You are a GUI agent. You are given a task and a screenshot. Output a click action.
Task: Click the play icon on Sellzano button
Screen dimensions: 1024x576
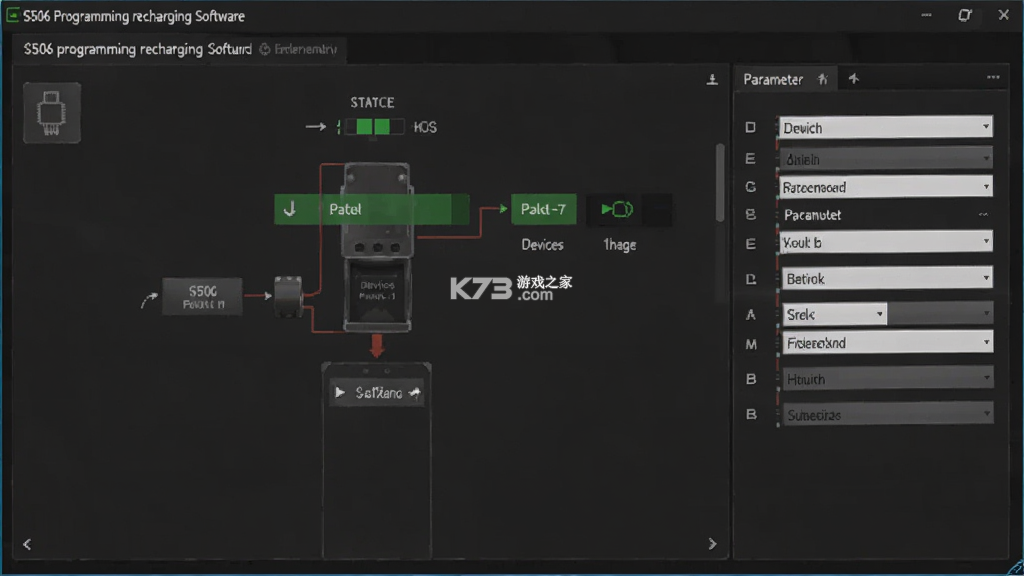pyautogui.click(x=340, y=392)
